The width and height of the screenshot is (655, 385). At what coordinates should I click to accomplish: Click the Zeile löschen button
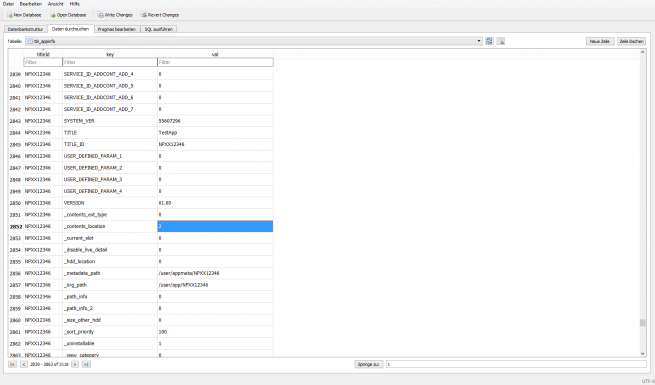(x=632, y=41)
